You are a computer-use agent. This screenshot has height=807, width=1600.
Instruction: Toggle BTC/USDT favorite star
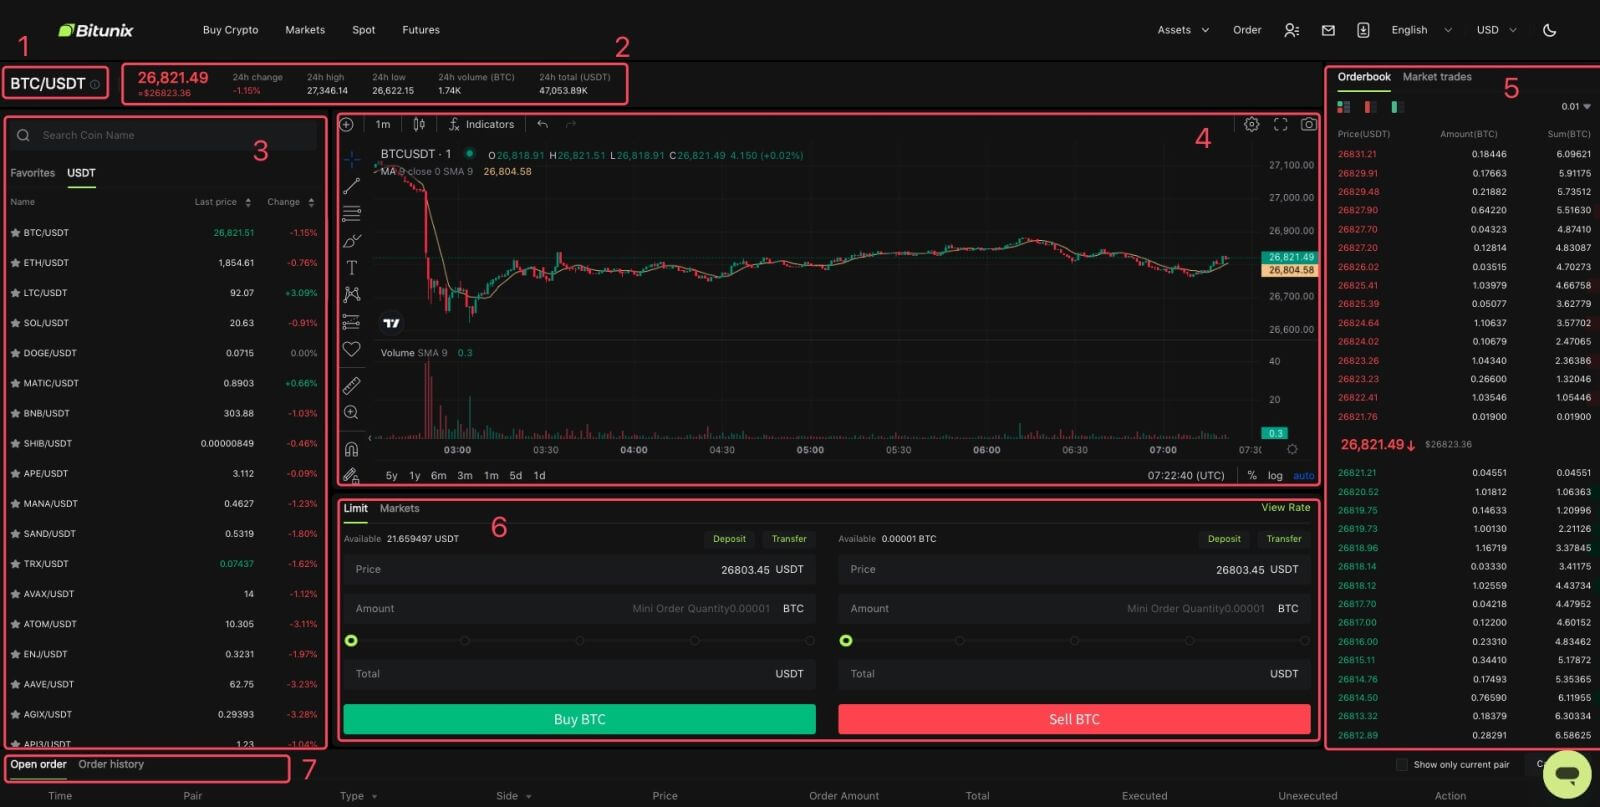[15, 233]
